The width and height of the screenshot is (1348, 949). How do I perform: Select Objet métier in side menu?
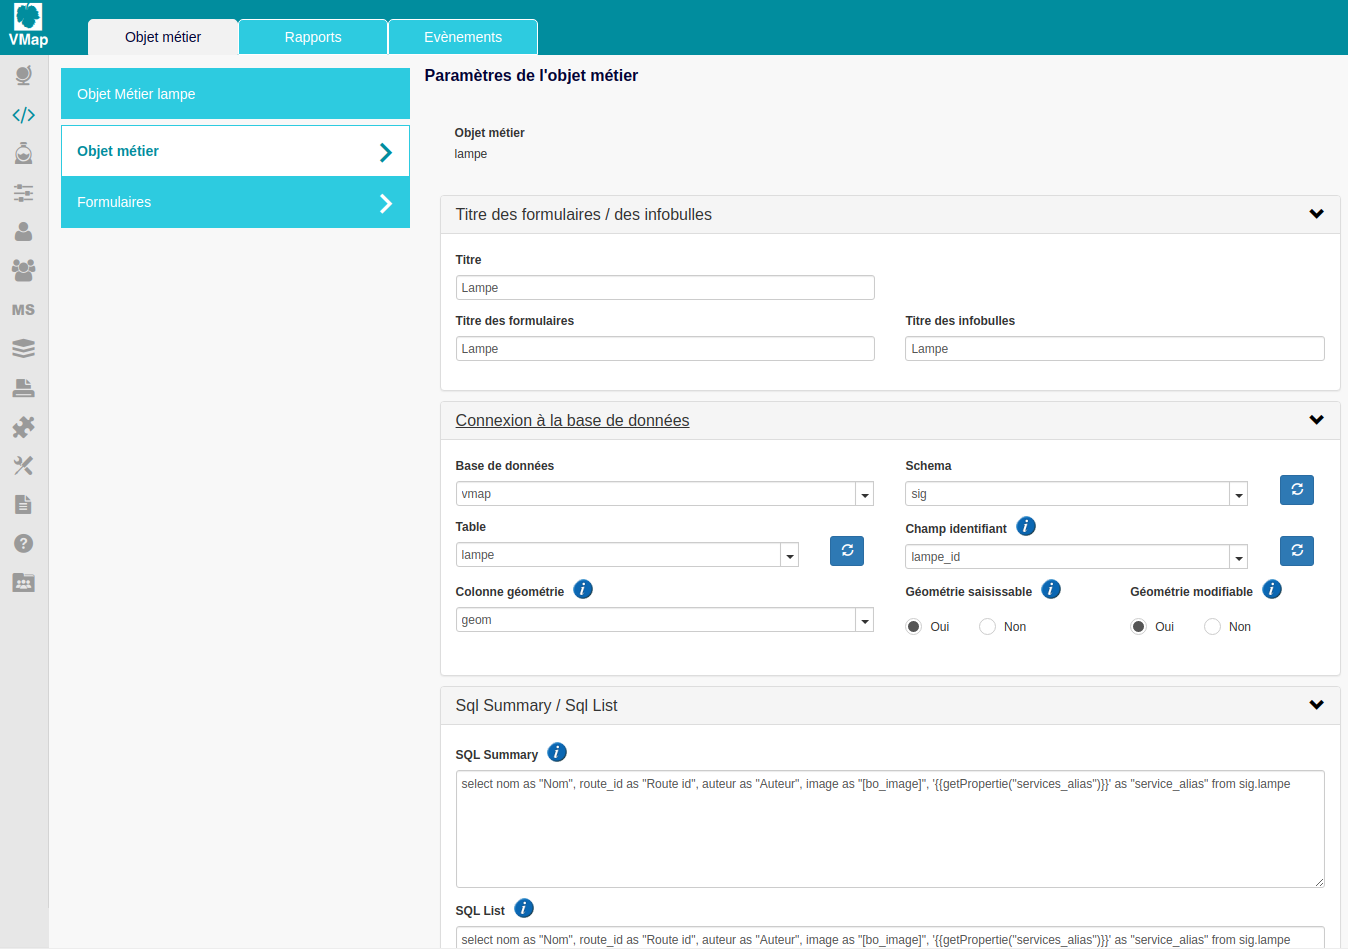click(x=235, y=151)
